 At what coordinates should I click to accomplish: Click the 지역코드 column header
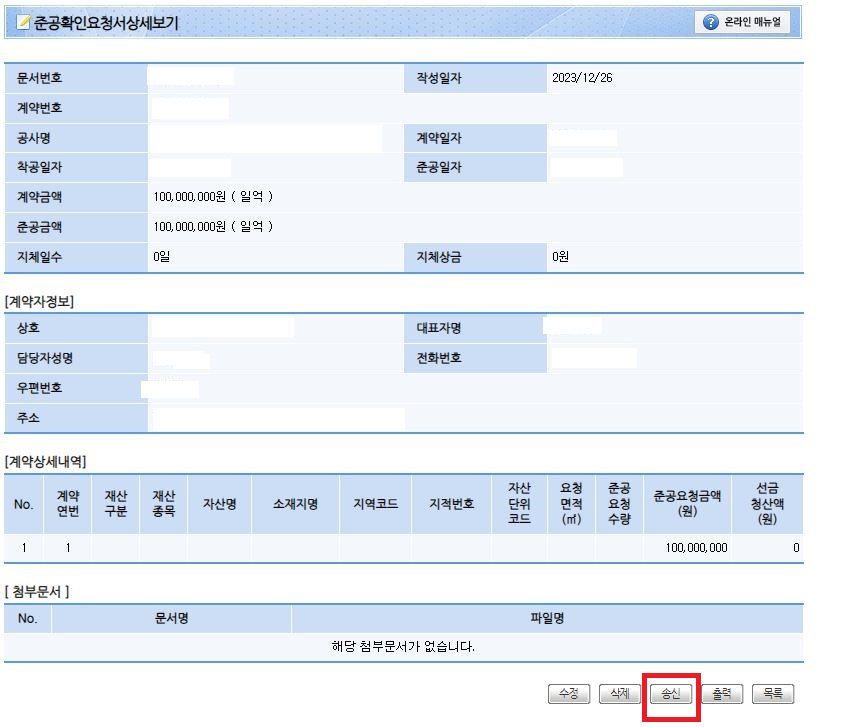click(376, 504)
